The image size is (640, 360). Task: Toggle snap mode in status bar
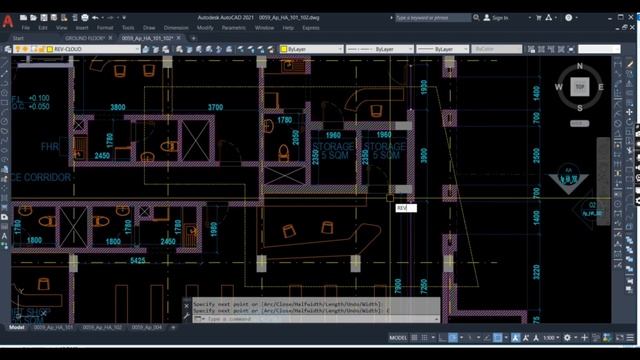point(424,338)
